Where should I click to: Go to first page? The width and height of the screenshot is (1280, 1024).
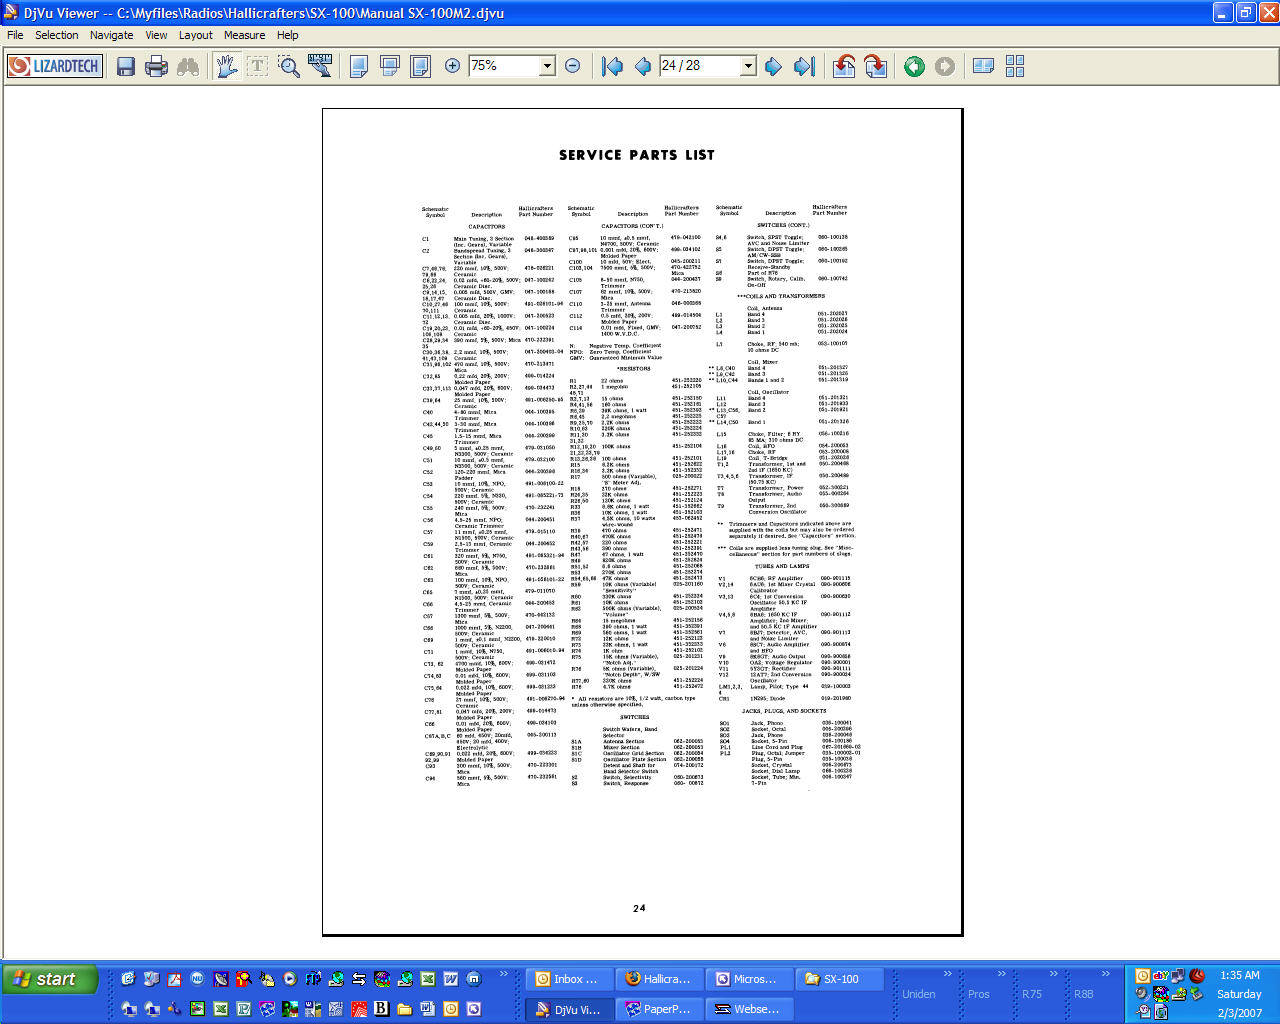[612, 66]
